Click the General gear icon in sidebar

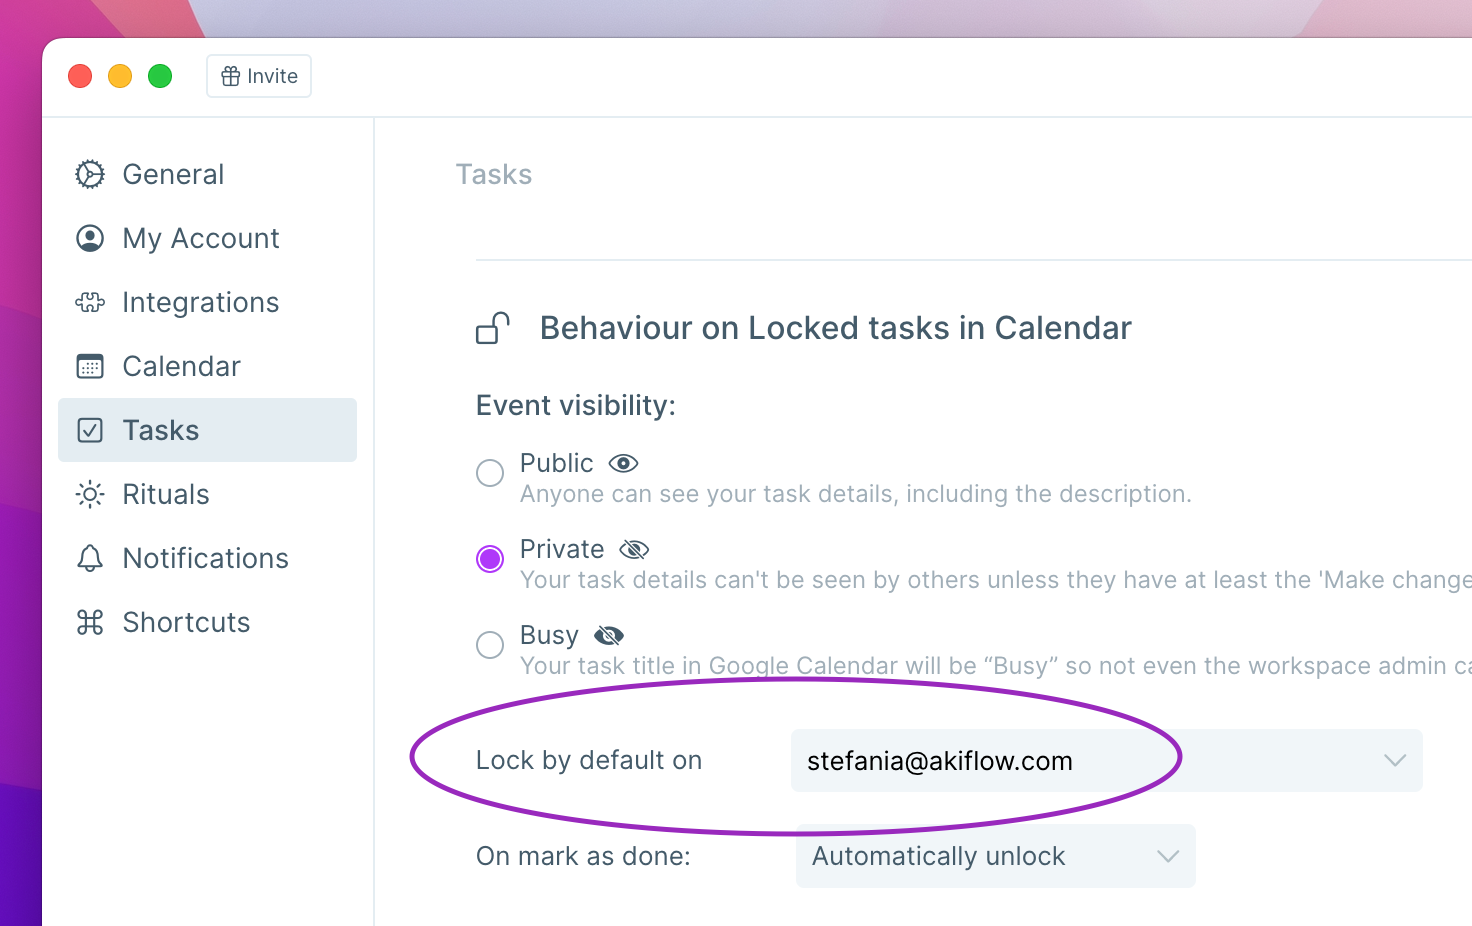click(90, 174)
